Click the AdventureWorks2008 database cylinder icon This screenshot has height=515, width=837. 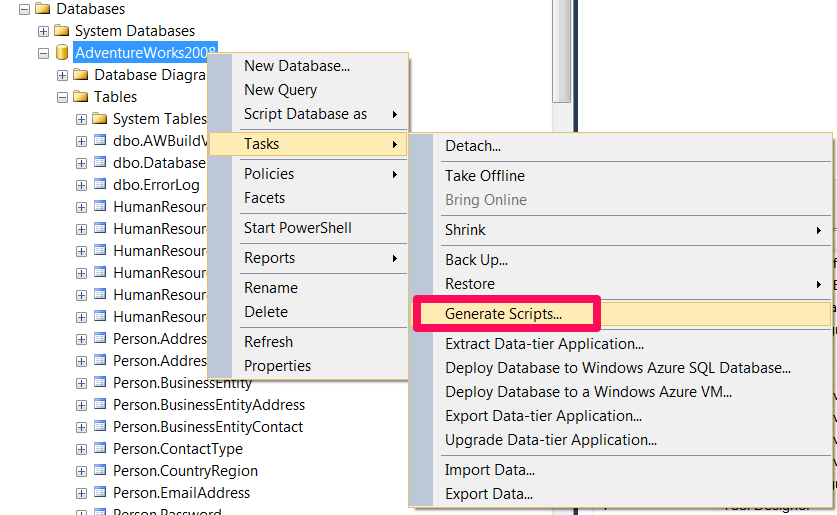coord(62,52)
